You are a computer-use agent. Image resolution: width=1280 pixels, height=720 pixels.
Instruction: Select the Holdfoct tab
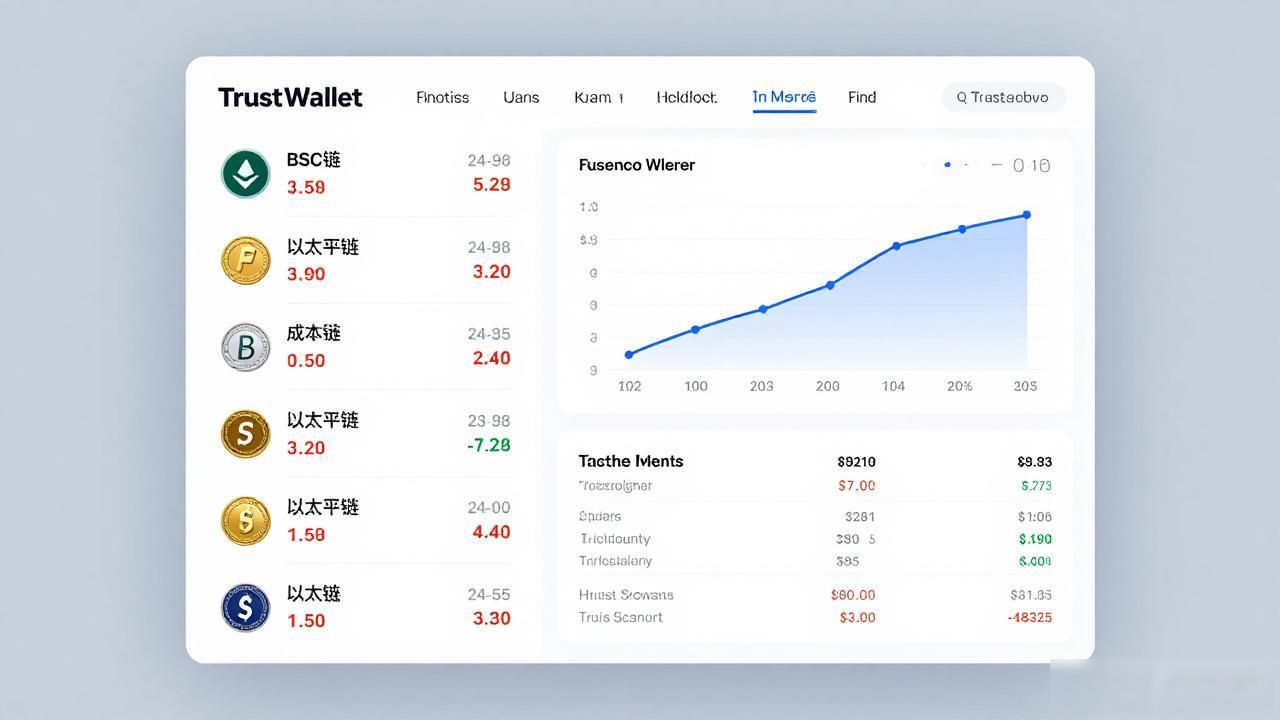pyautogui.click(x=687, y=97)
